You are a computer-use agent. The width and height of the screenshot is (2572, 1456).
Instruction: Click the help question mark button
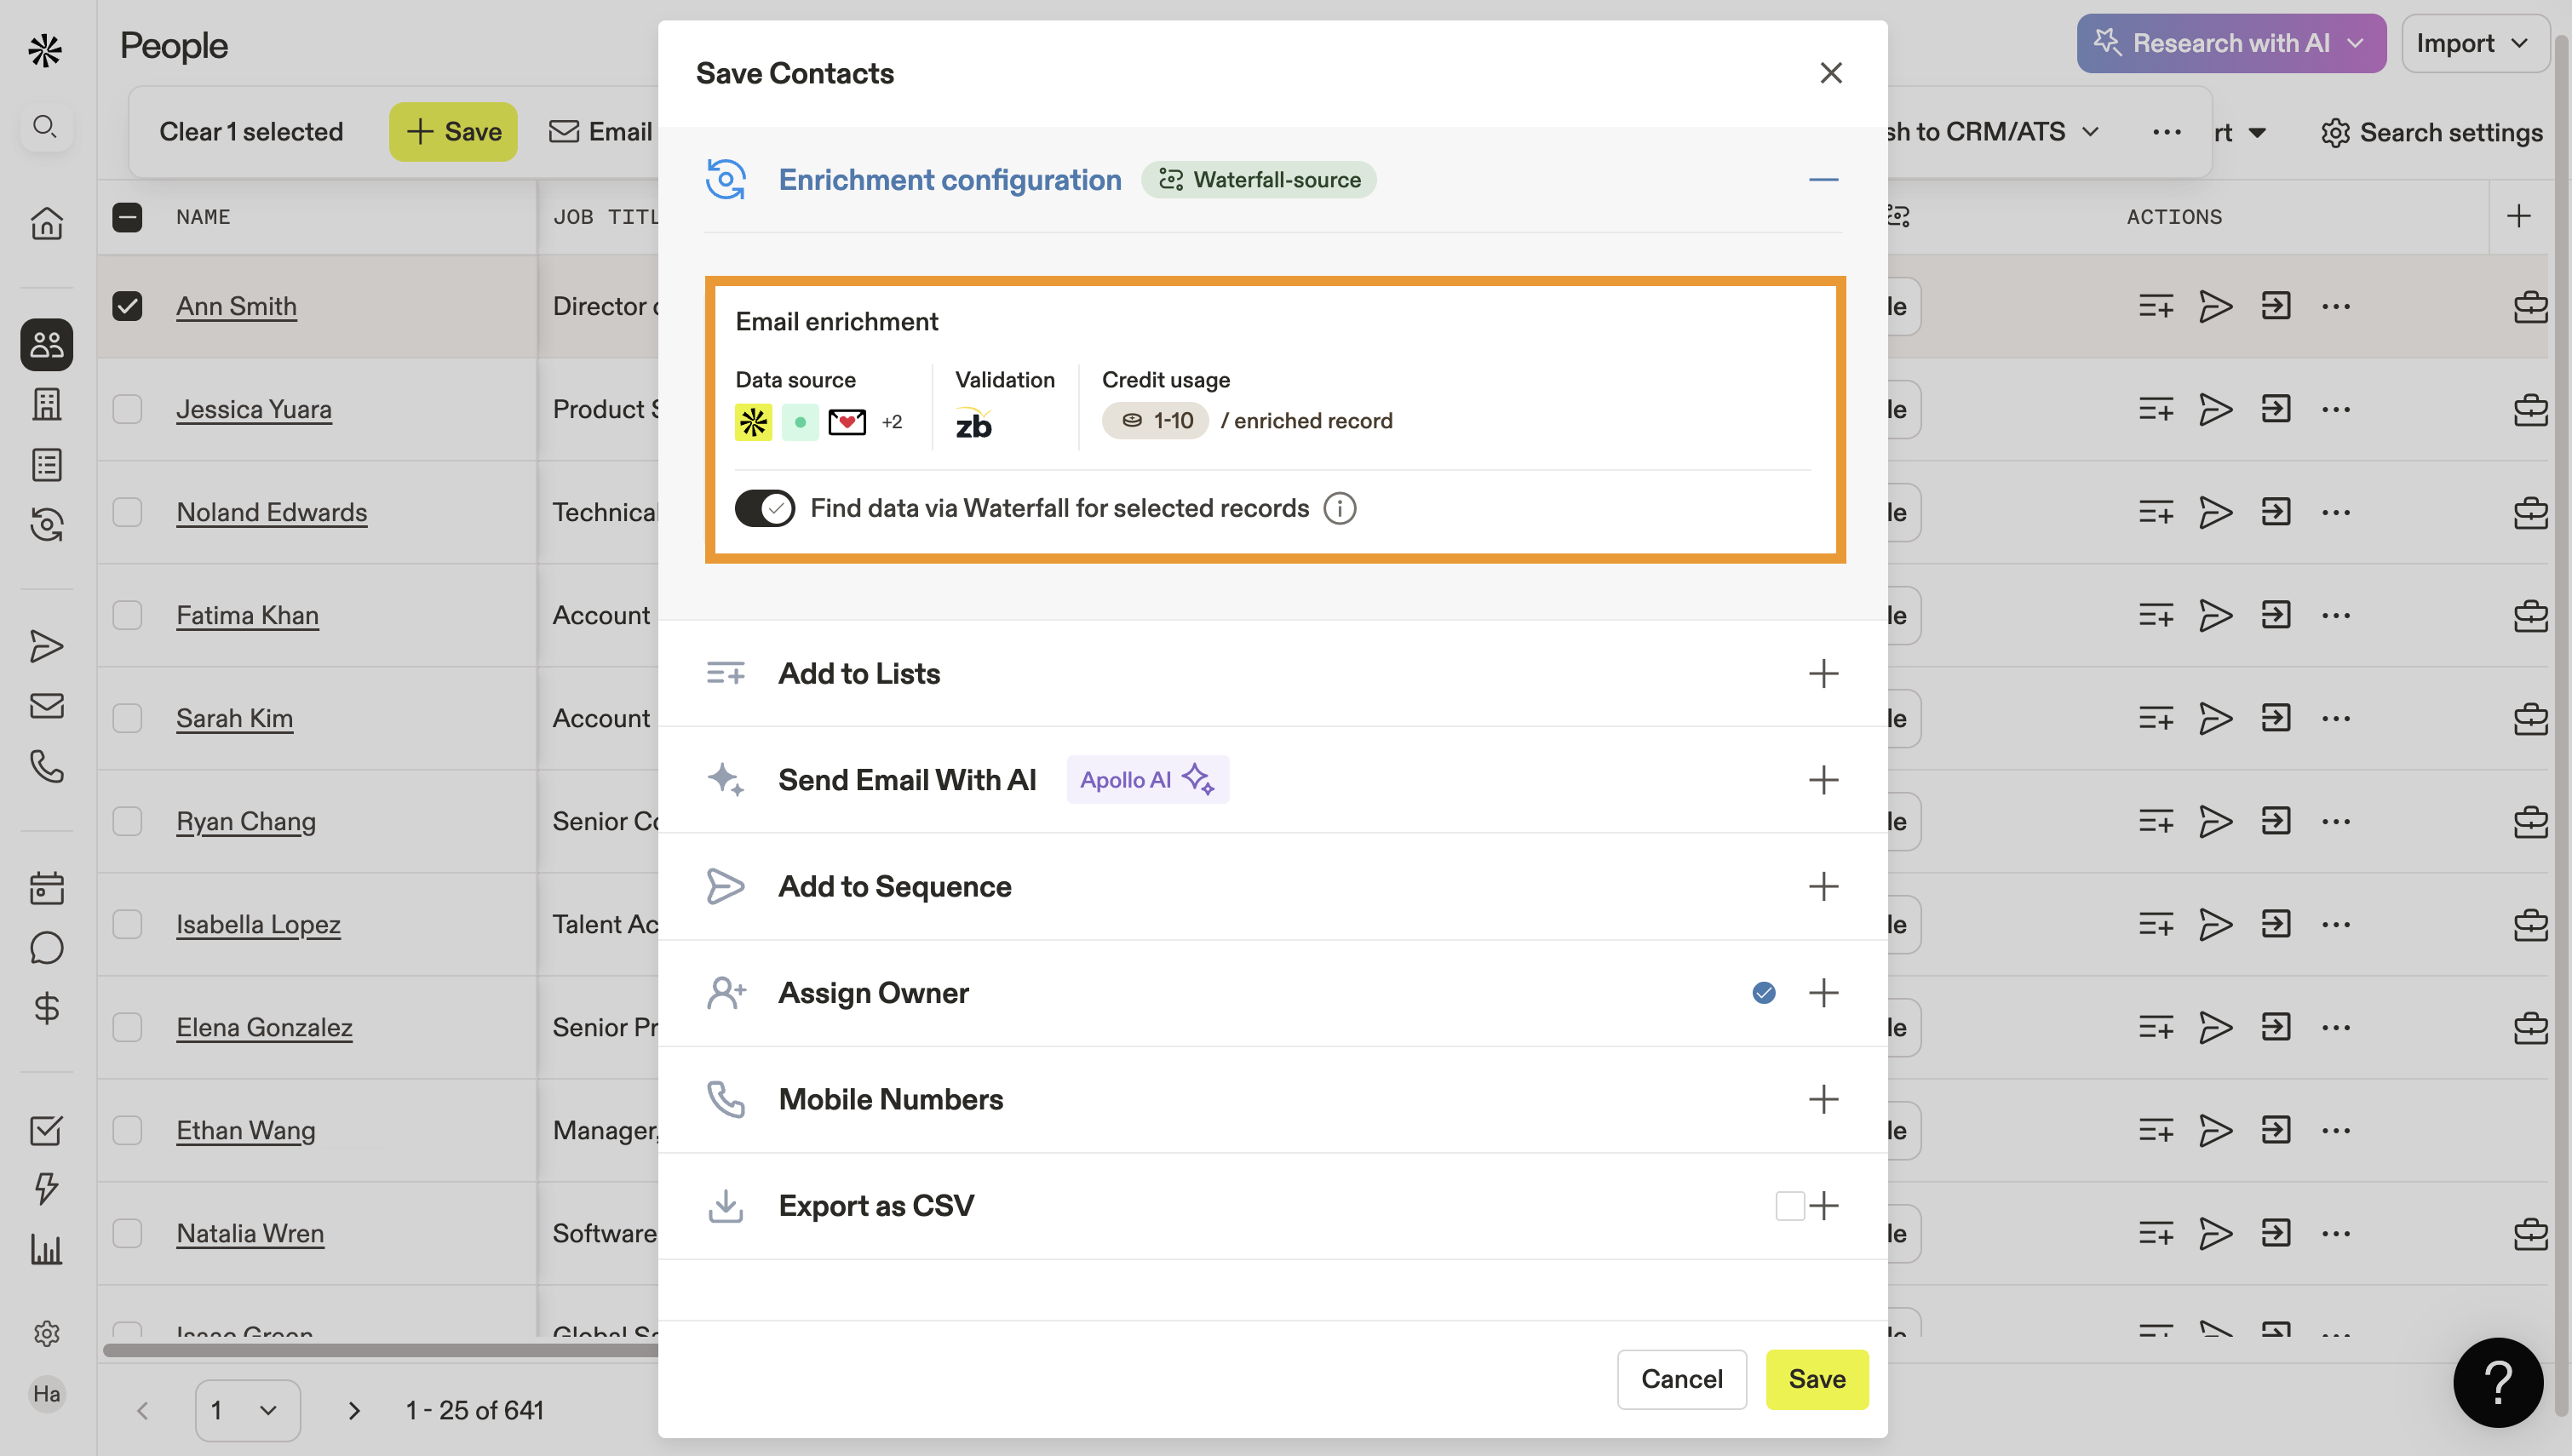tap(2497, 1381)
